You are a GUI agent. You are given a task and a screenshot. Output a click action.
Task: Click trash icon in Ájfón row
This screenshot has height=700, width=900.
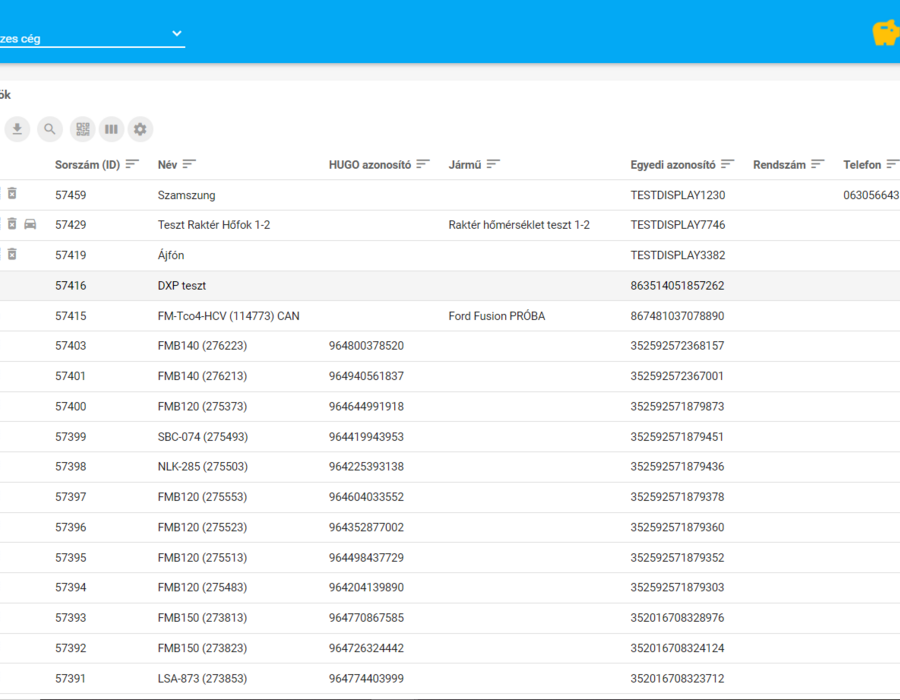(12, 254)
